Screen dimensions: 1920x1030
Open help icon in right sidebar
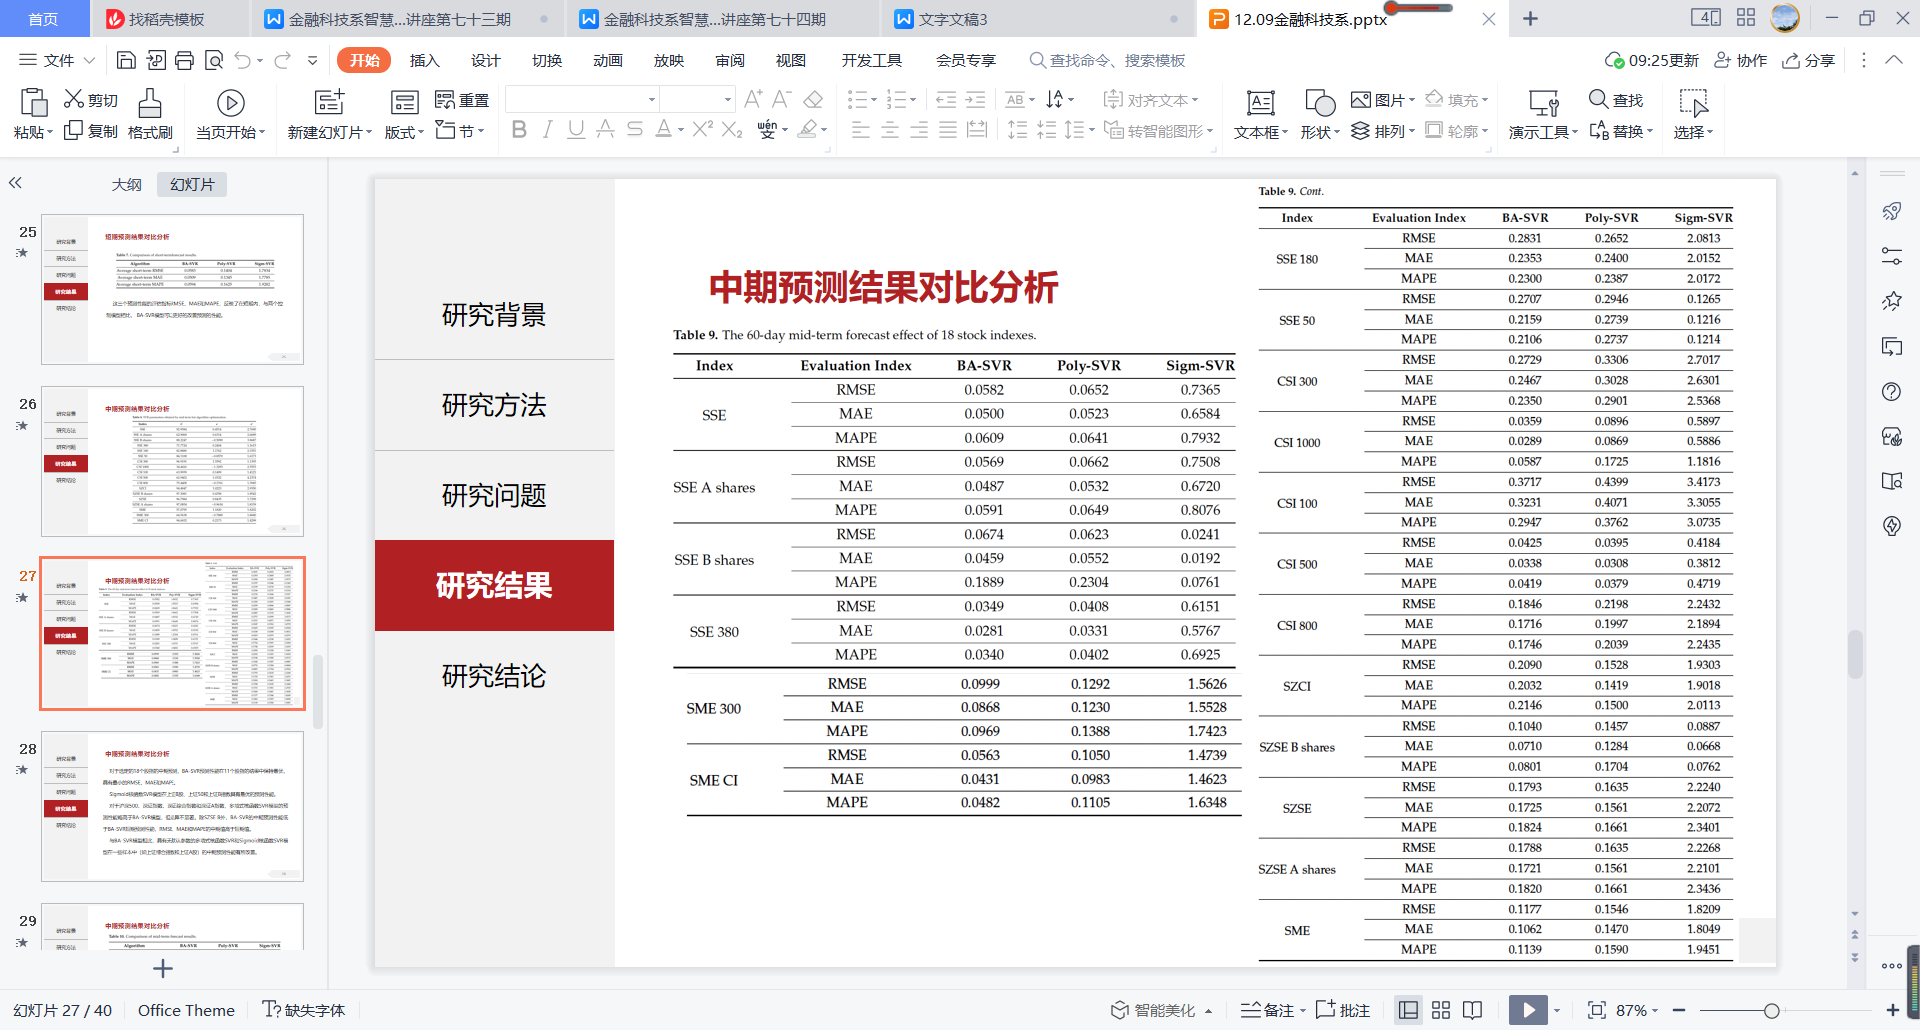[x=1891, y=392]
